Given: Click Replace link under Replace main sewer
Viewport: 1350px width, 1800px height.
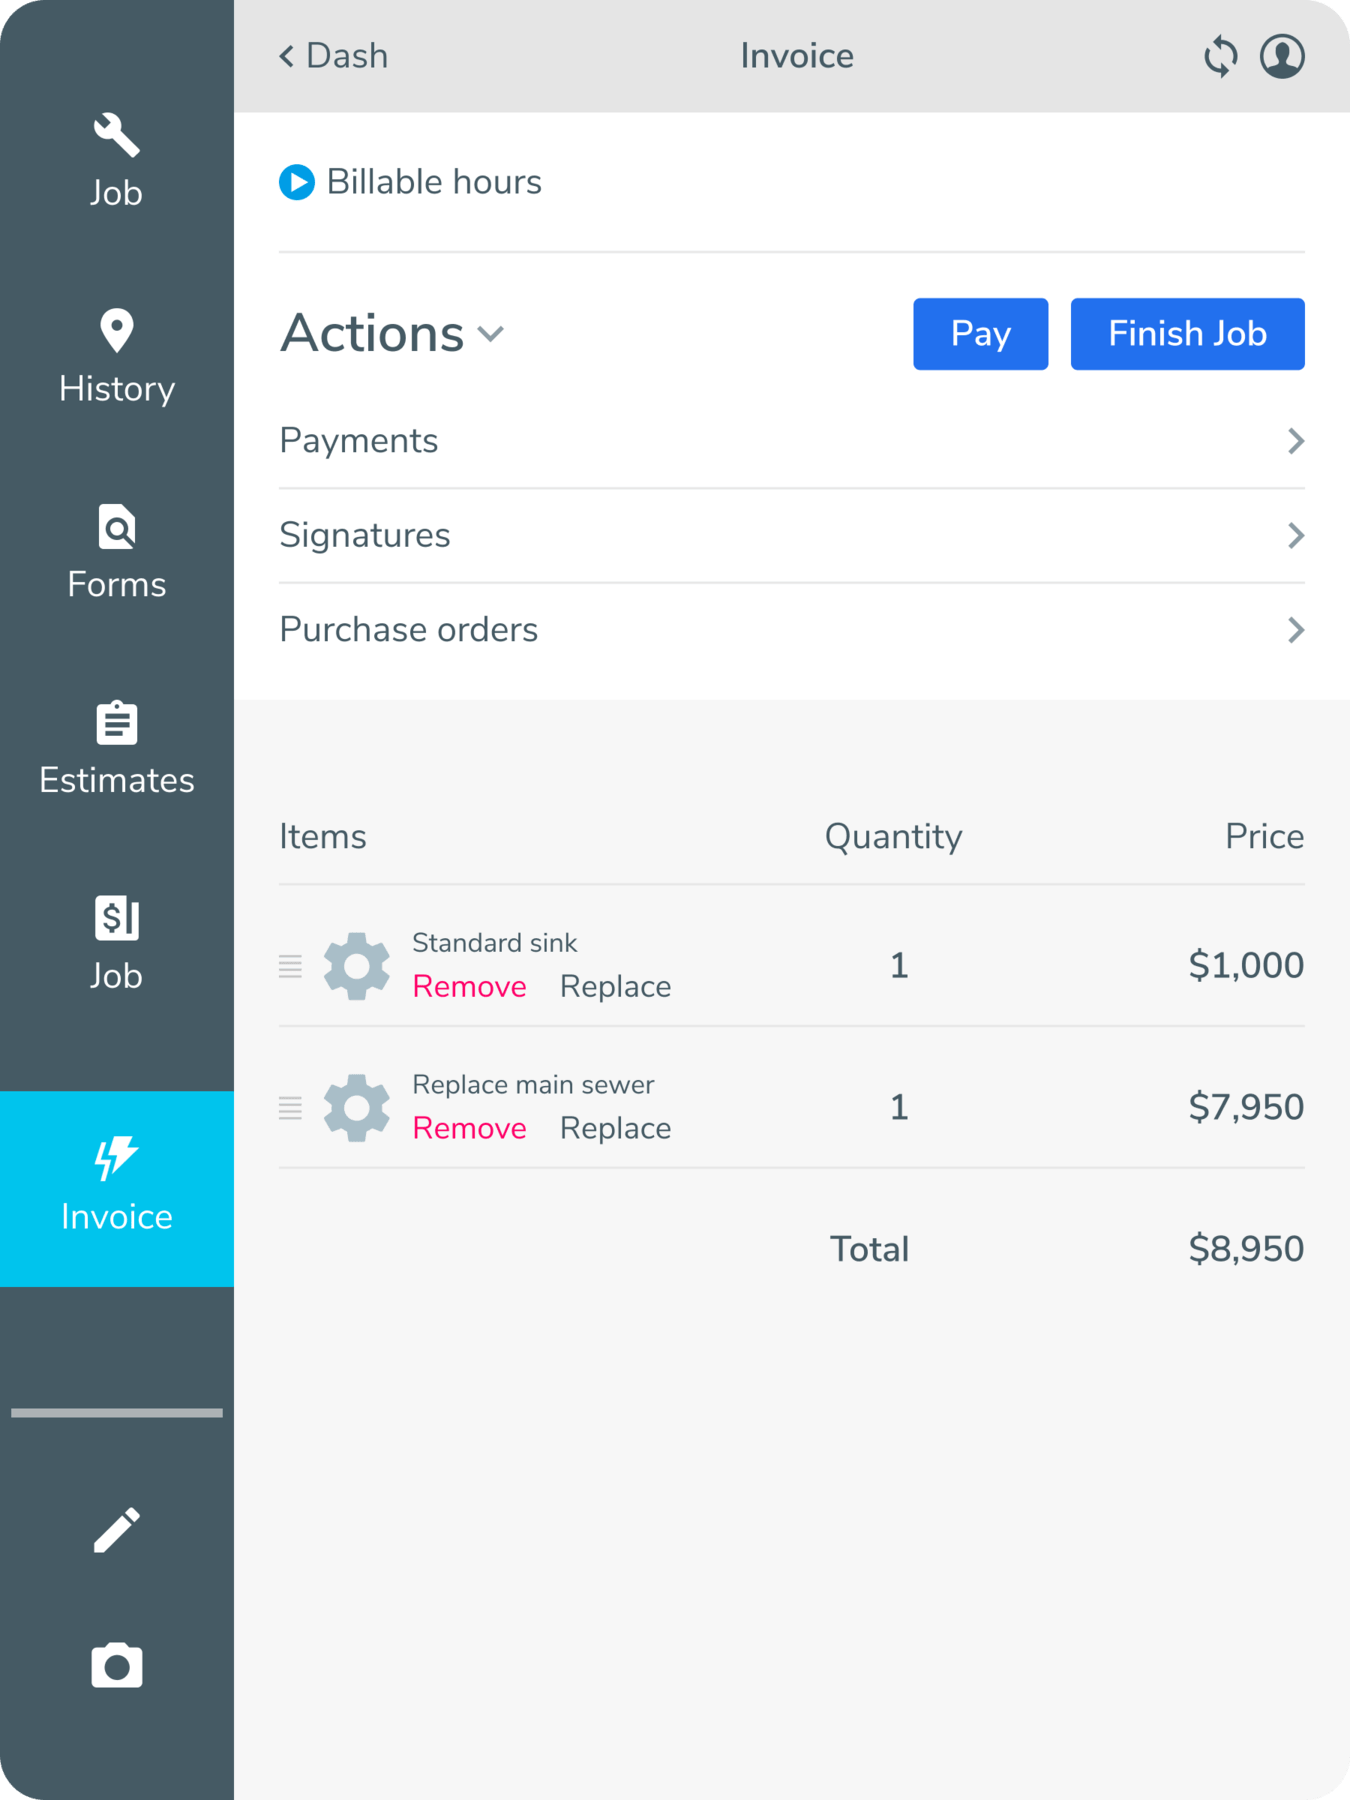Looking at the screenshot, I should pyautogui.click(x=615, y=1129).
